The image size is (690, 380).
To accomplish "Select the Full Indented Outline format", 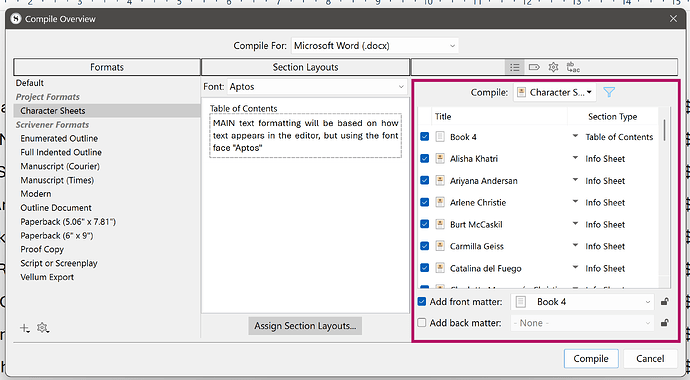I will pyautogui.click(x=61, y=152).
